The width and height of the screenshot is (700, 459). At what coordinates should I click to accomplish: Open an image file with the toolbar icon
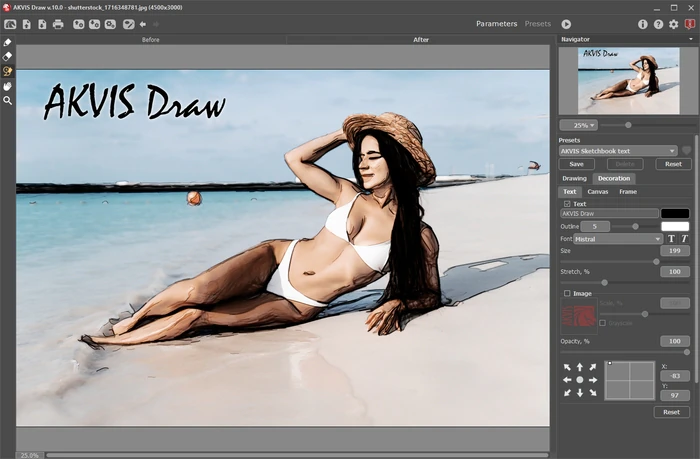click(27, 24)
